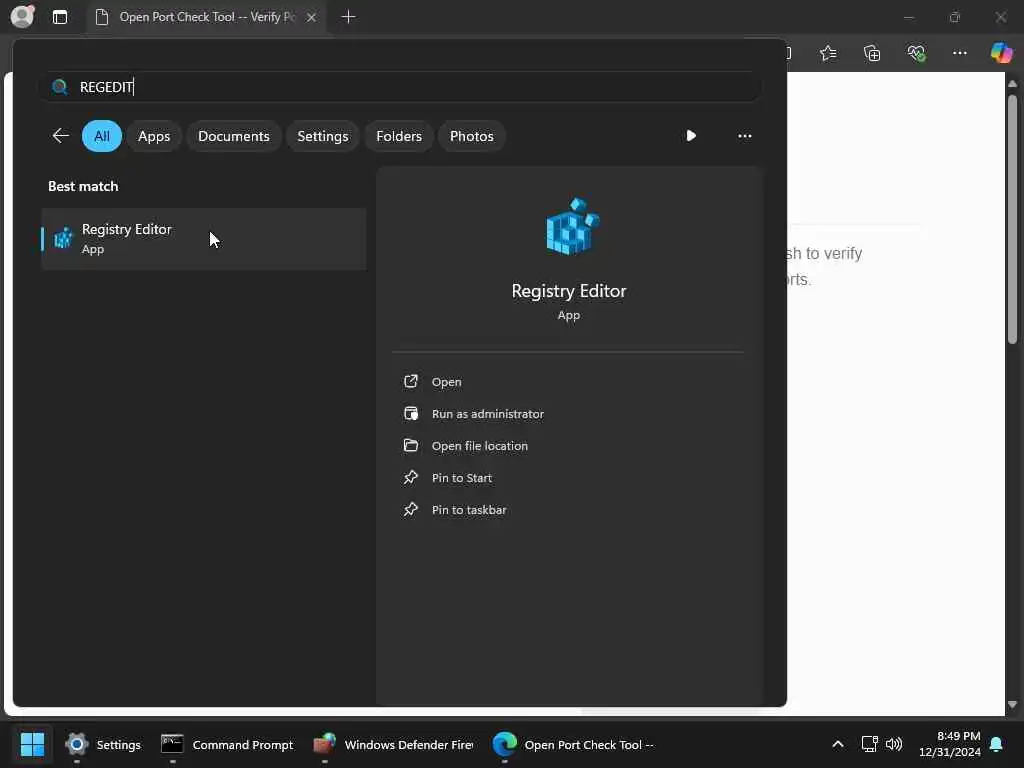Switch to Edge Open Port Check taskbar item
The height and width of the screenshot is (768, 1024).
[x=573, y=745]
